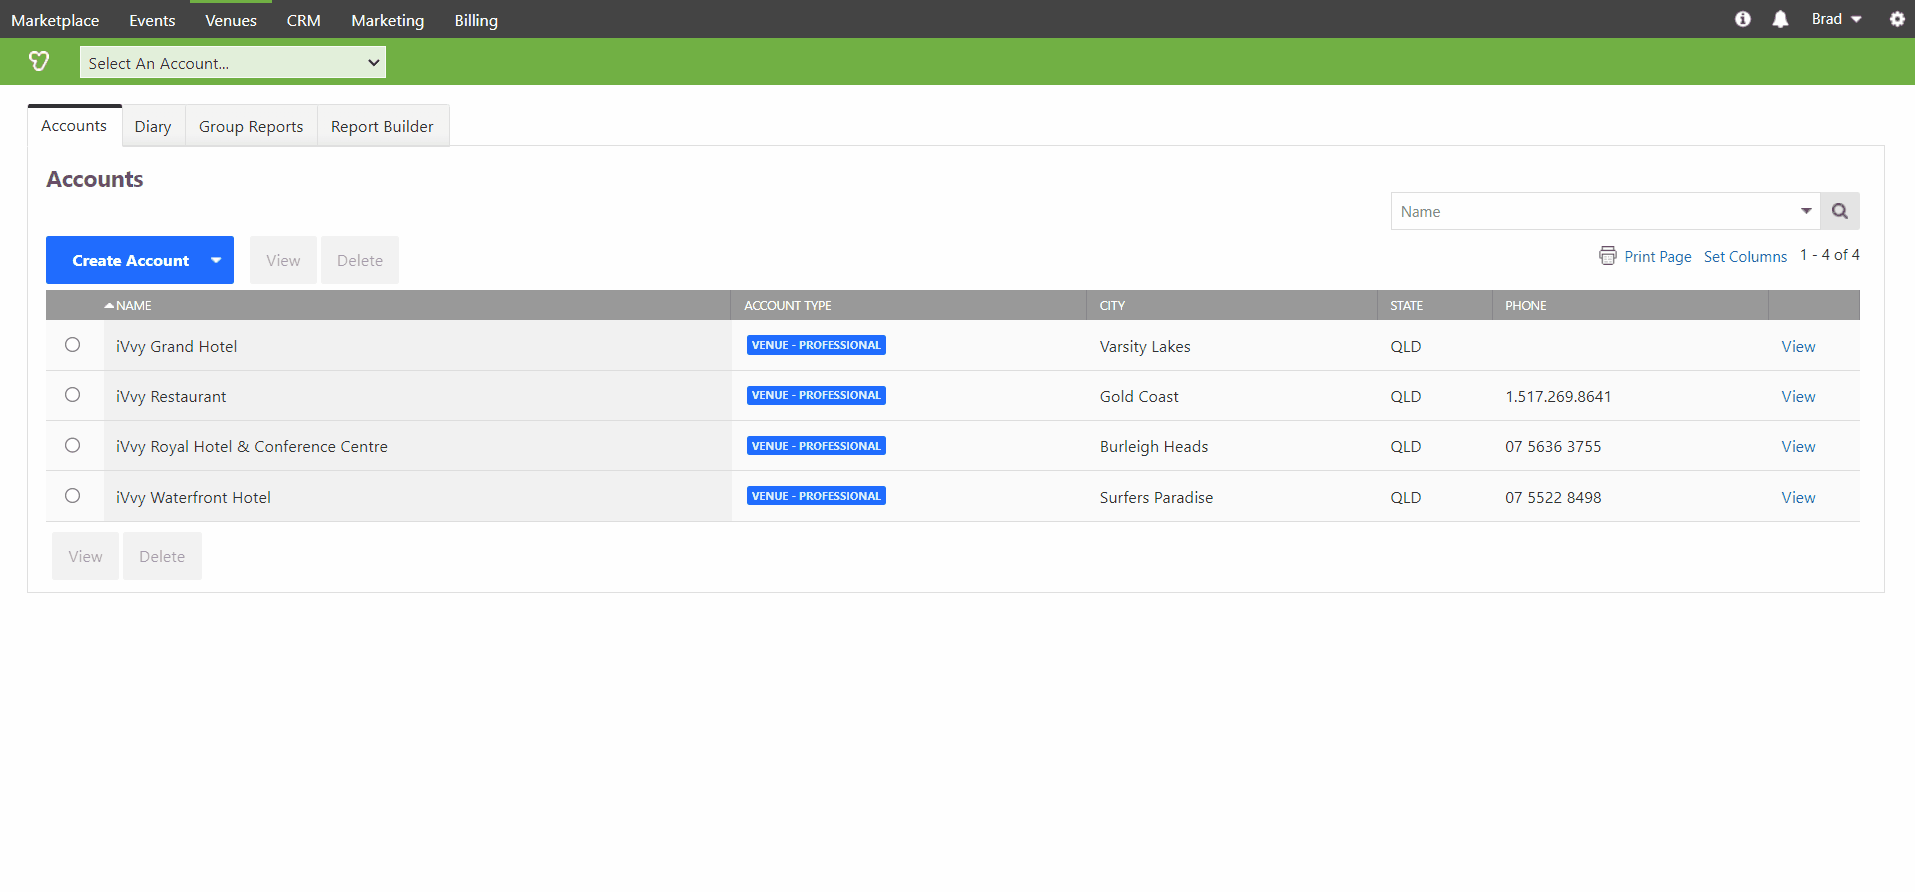The height and width of the screenshot is (892, 1915).
Task: Click the iVvy heart logo icon
Action: pos(39,62)
